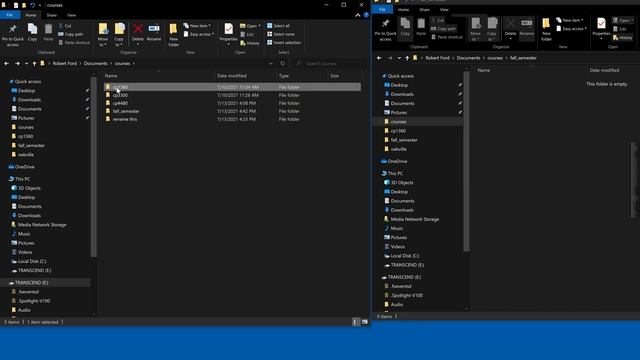The width and height of the screenshot is (640, 360).
Task: Open File tab in fall_semester window
Action: [x=382, y=9]
